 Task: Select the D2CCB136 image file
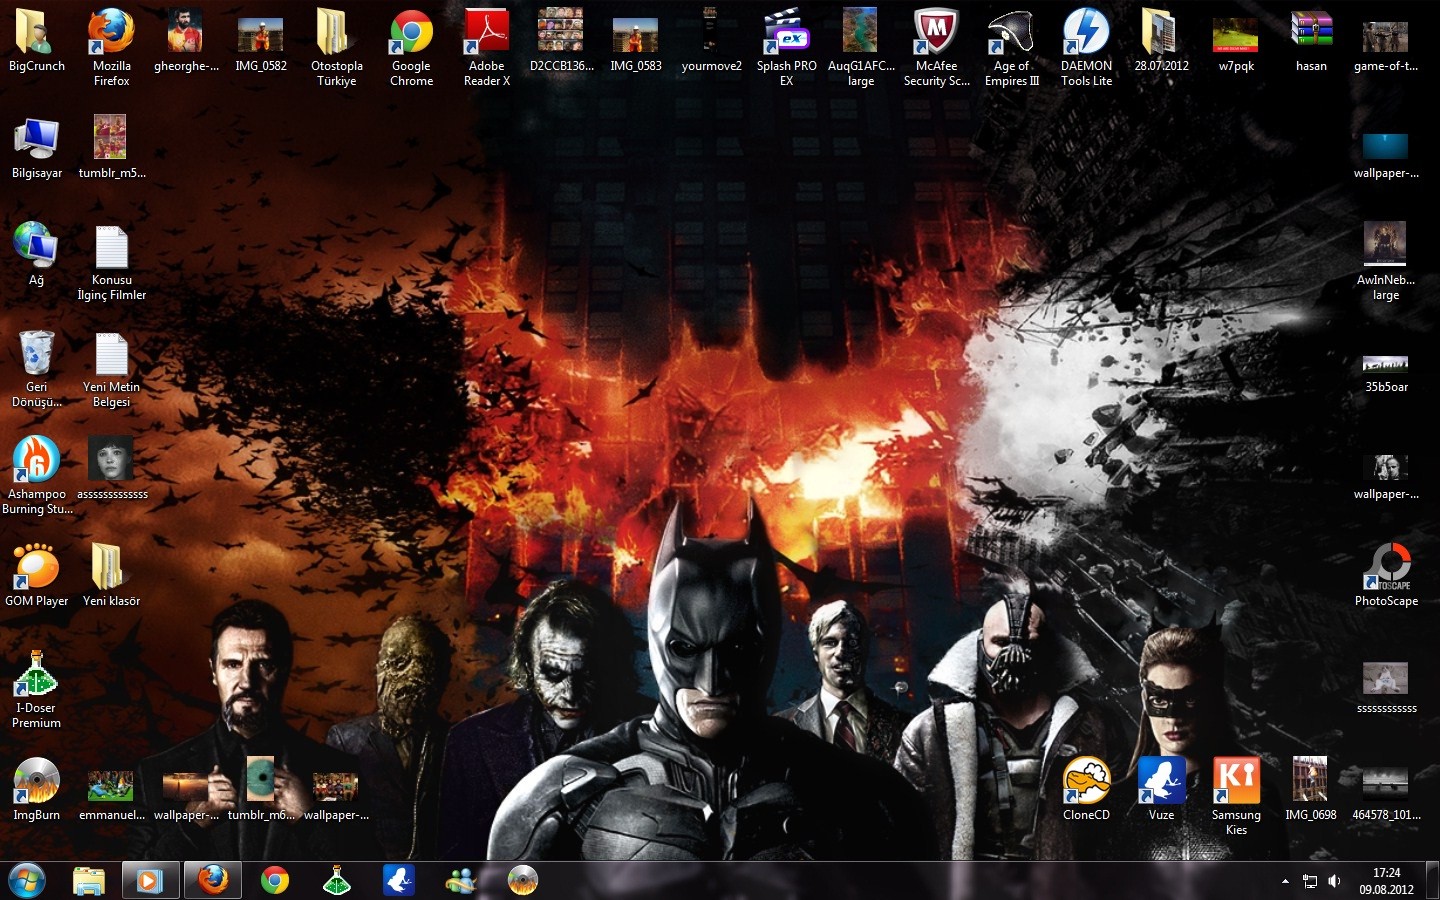click(x=561, y=30)
